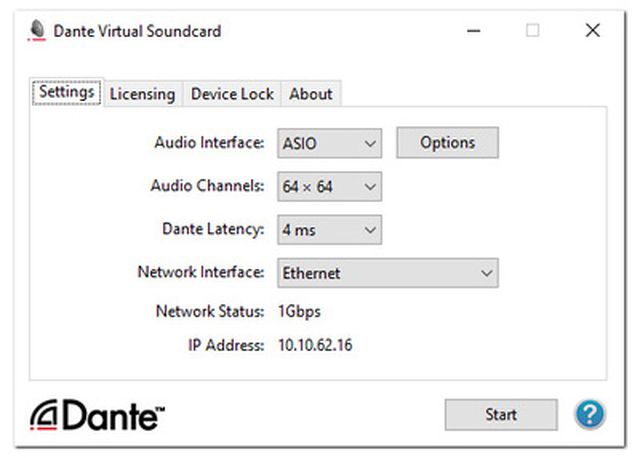Switch to the Licensing tab
This screenshot has height=458, width=640.
pos(142,94)
